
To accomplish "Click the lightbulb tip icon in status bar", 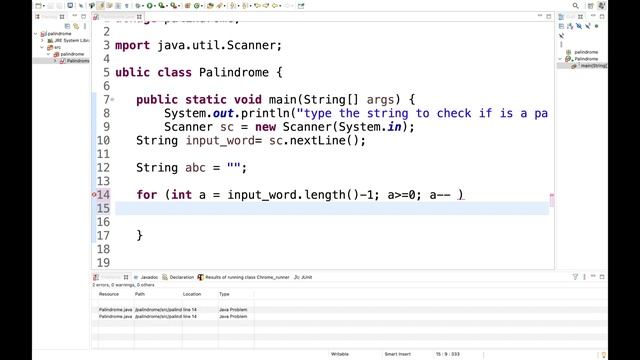I will click(604, 355).
